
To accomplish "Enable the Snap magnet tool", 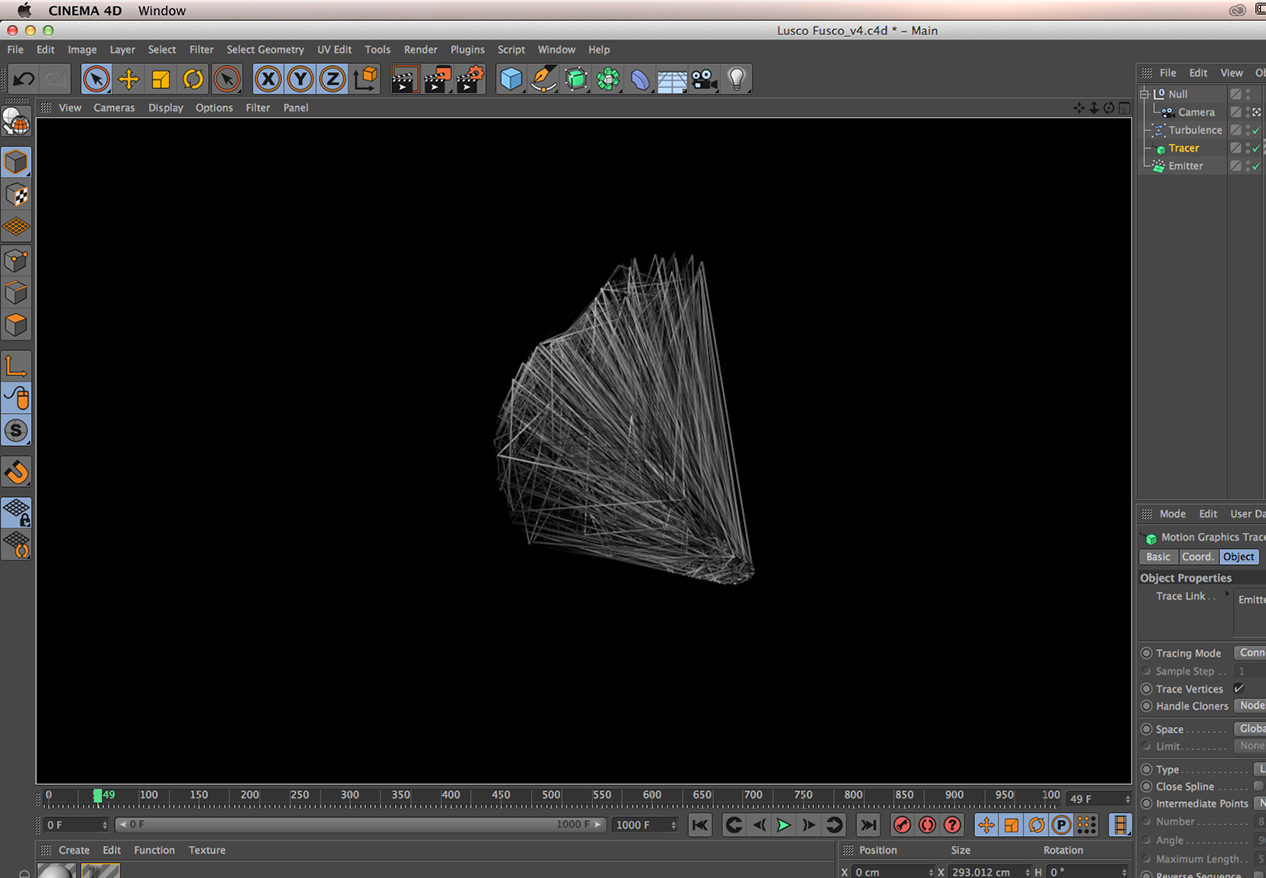I will 16,471.
